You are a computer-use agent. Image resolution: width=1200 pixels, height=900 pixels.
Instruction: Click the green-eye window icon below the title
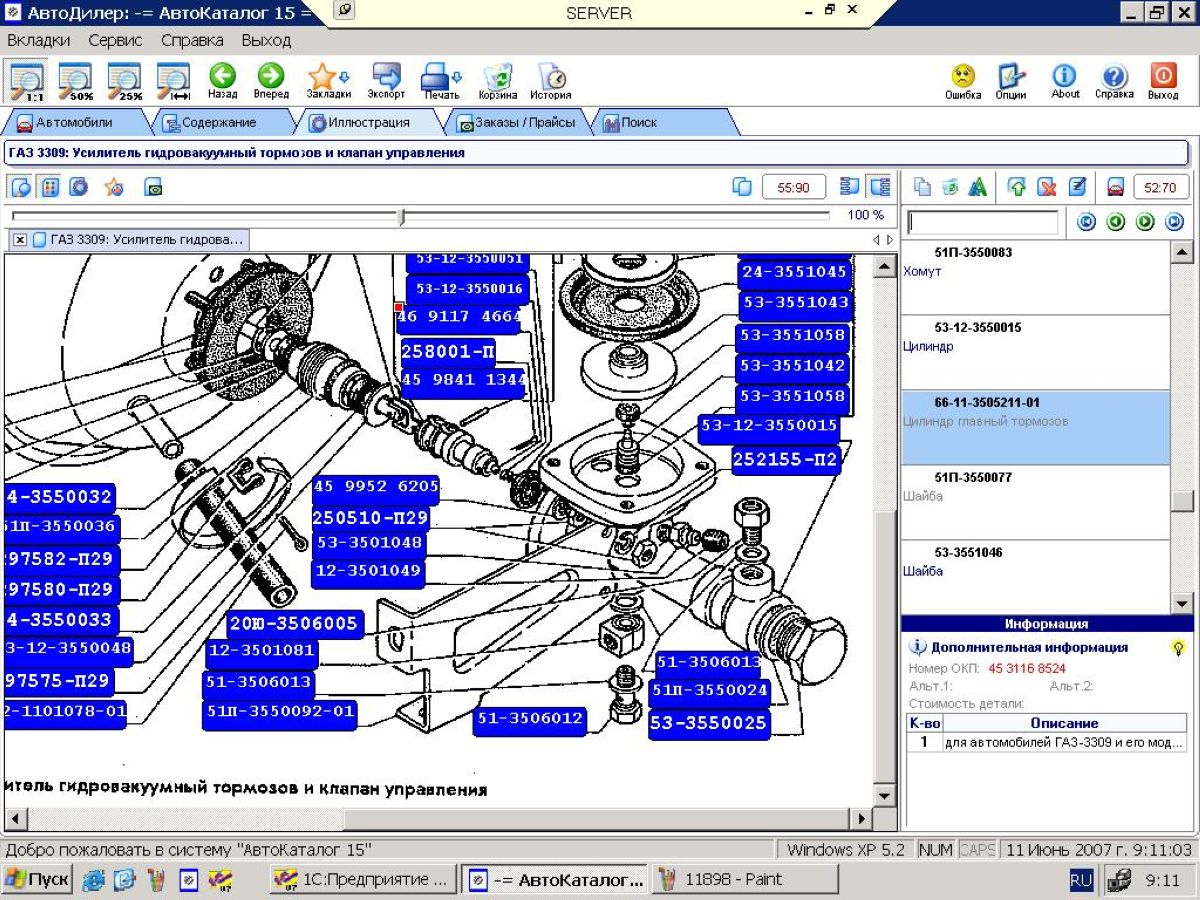pyautogui.click(x=153, y=187)
